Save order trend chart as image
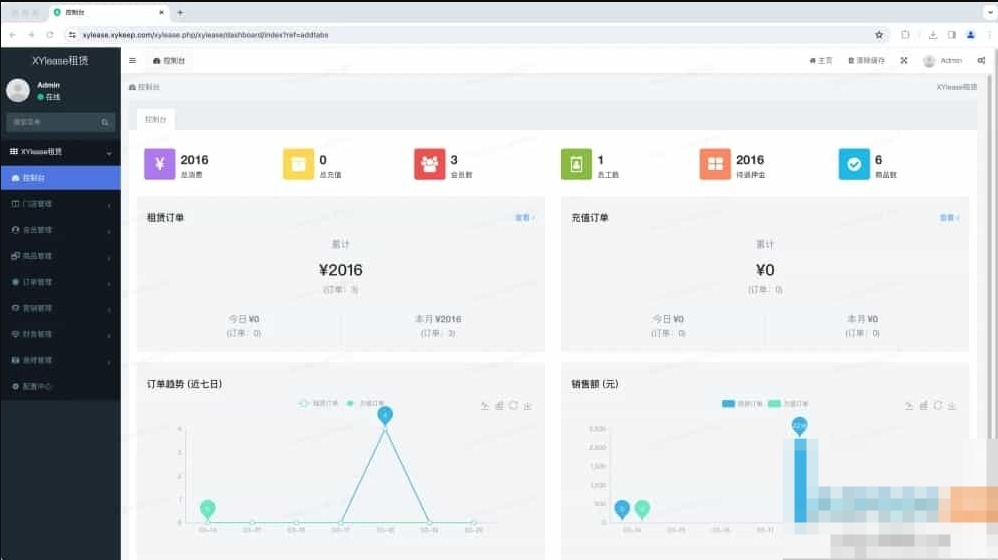The image size is (998, 560). [x=528, y=405]
